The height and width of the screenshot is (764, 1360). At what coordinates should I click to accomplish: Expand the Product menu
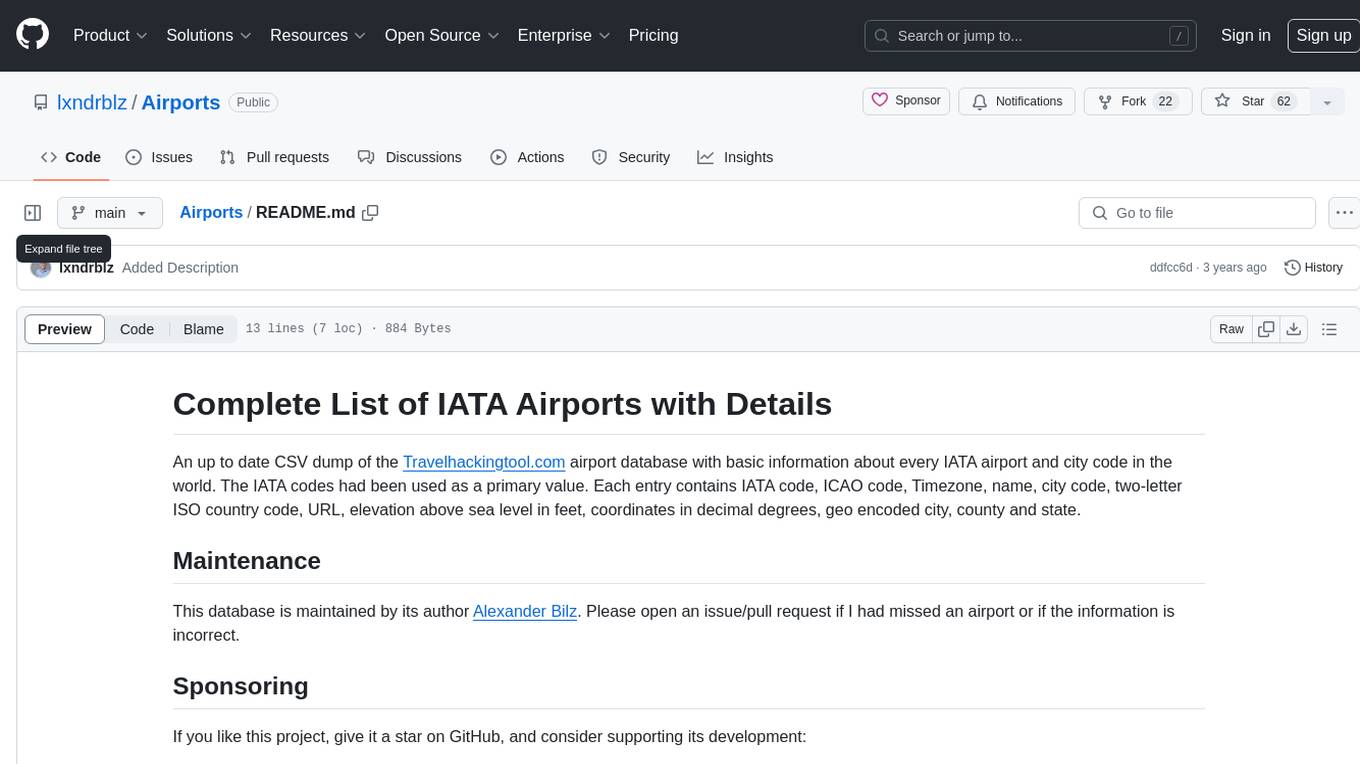(110, 35)
